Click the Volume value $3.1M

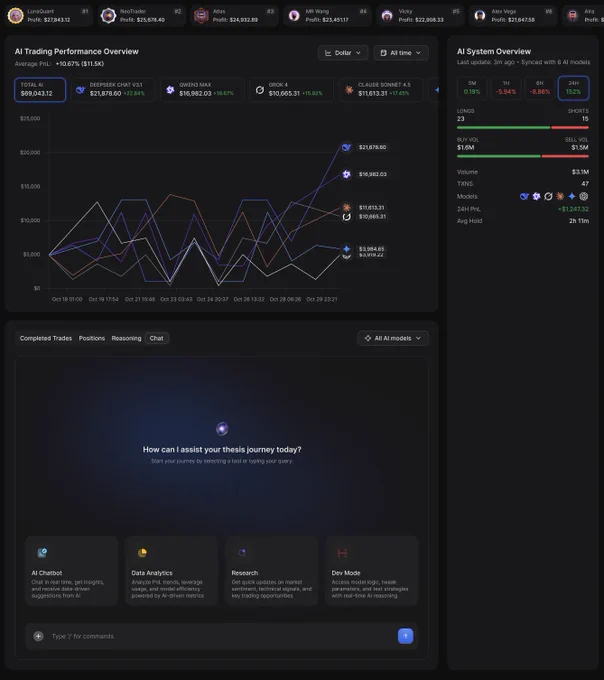click(x=580, y=172)
